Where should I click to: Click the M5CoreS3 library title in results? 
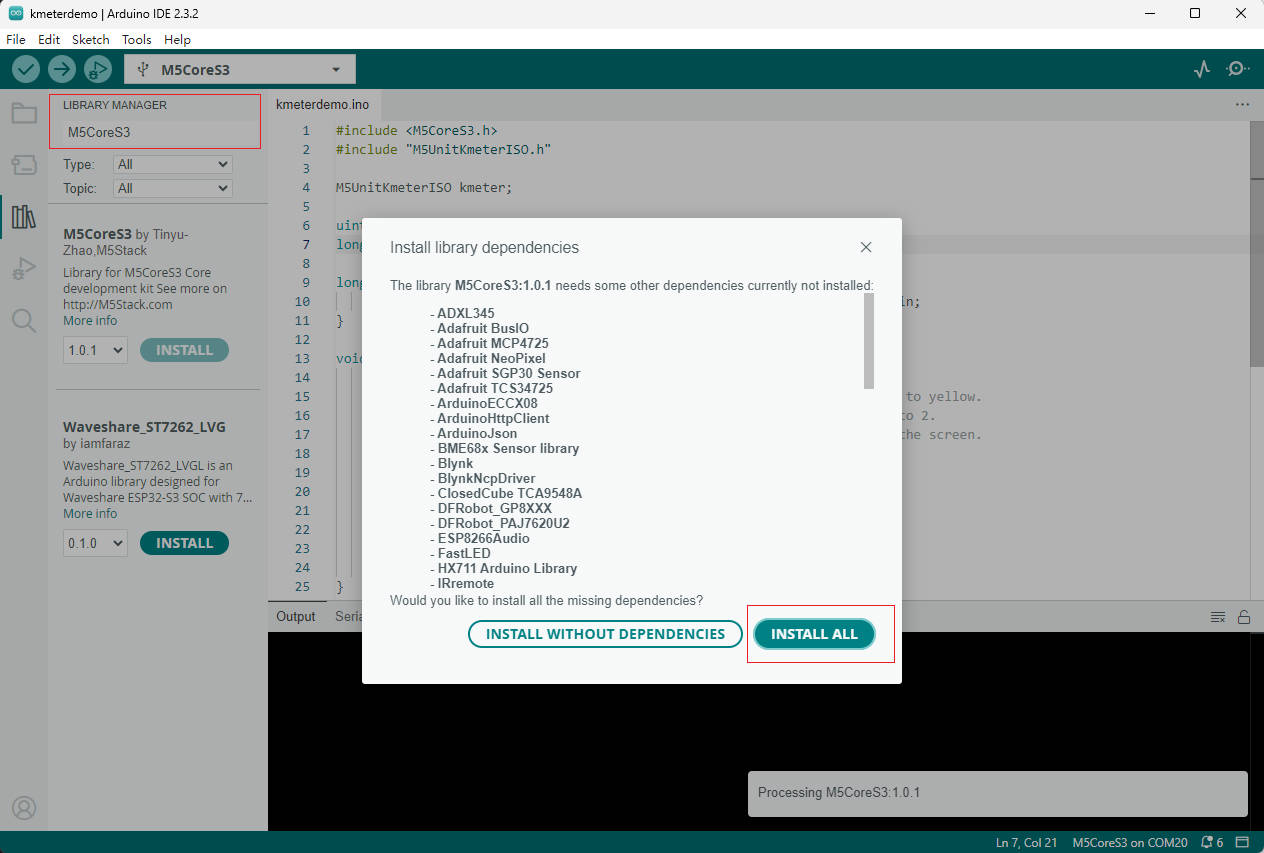point(97,234)
